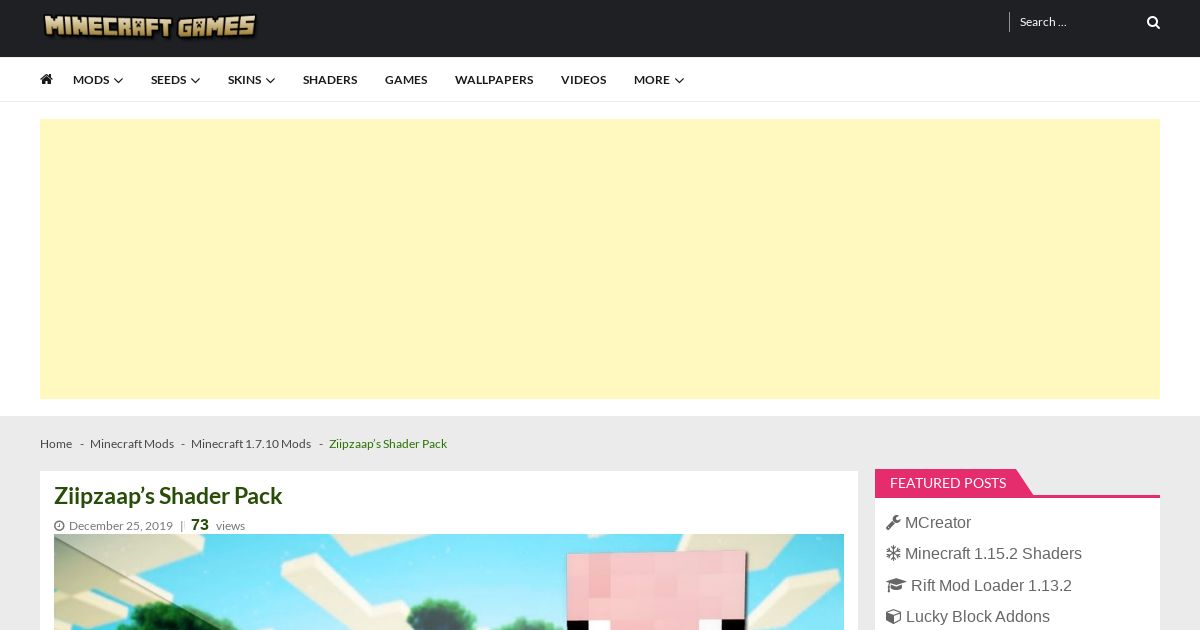Click the Ziipzaap's Shader Pack article title

click(168, 496)
